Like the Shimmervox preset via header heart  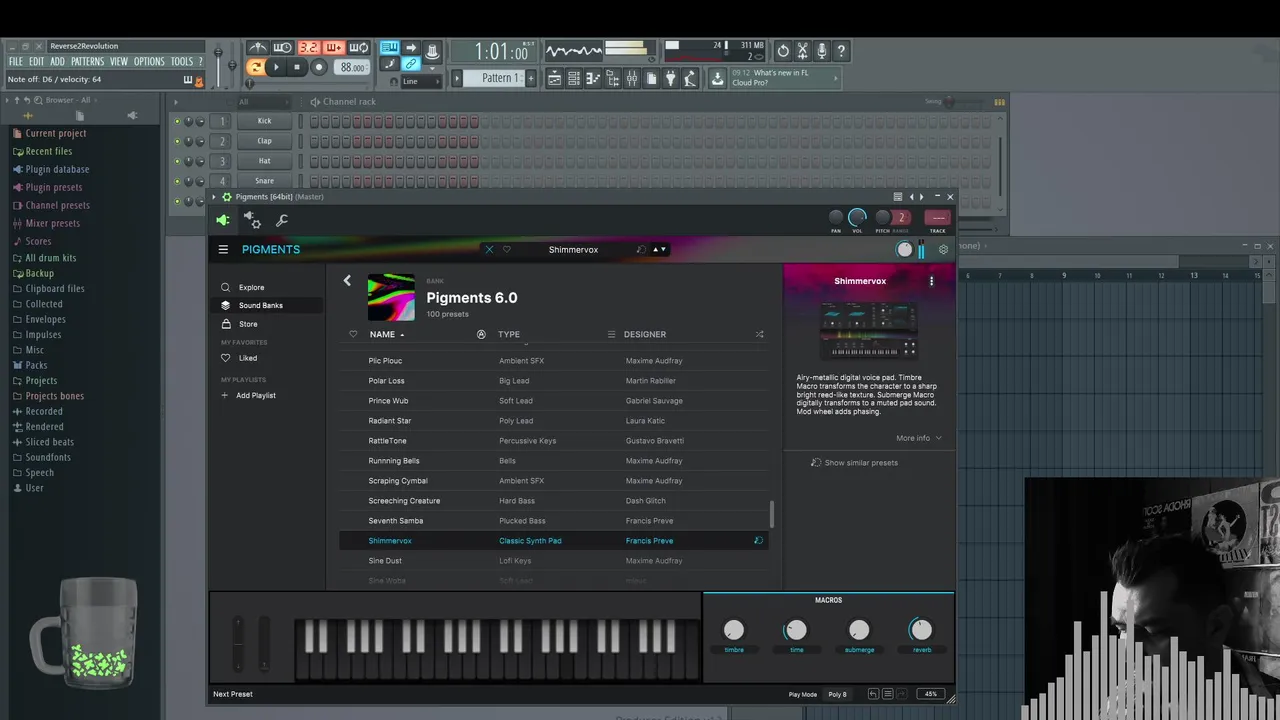click(507, 250)
